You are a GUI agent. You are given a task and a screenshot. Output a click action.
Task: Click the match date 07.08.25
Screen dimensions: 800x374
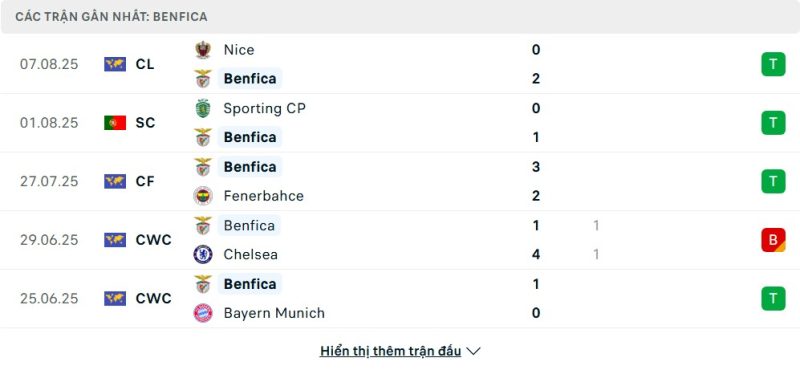point(49,64)
